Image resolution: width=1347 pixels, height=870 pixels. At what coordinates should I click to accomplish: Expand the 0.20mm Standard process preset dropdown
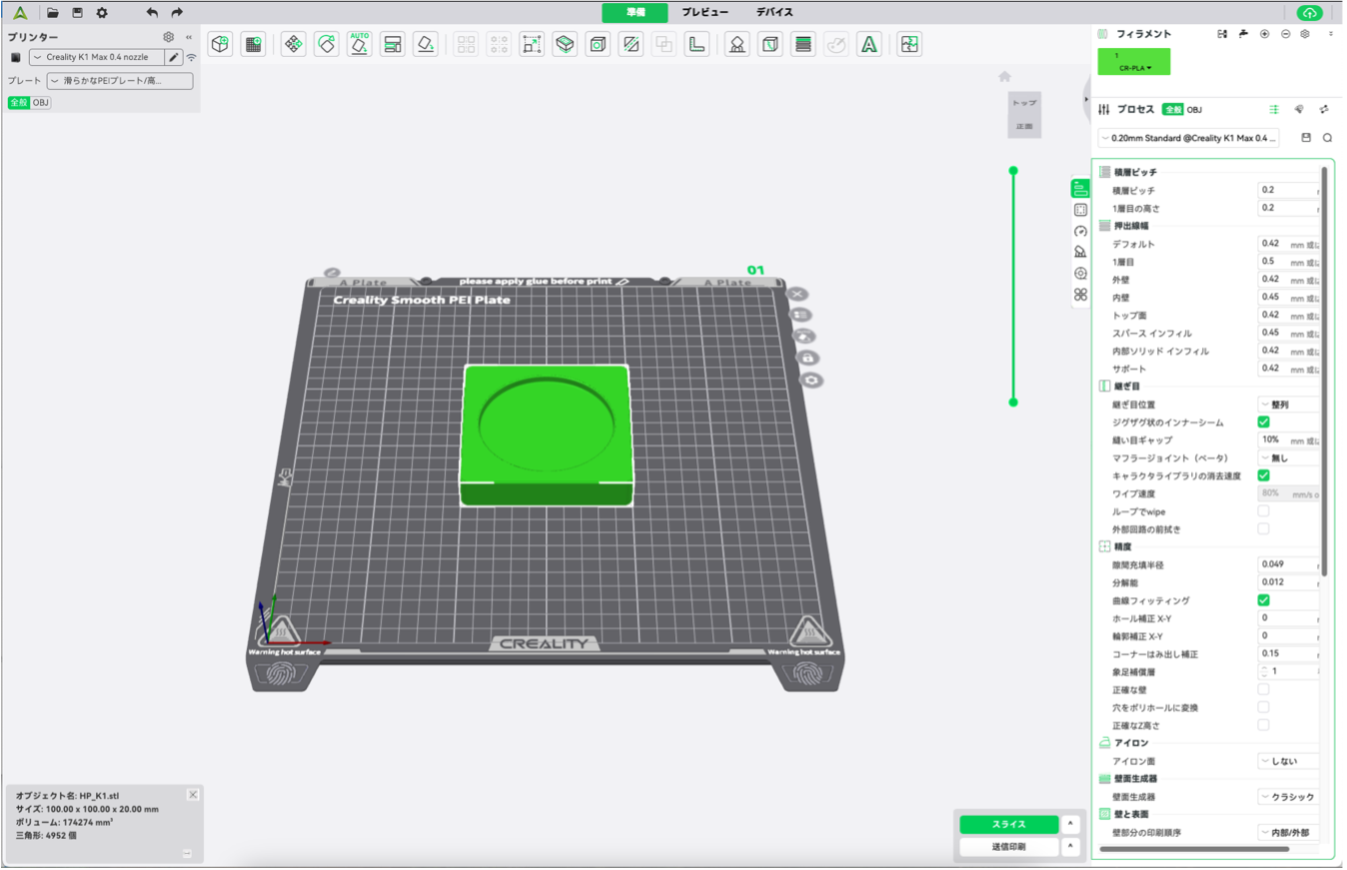click(1188, 138)
